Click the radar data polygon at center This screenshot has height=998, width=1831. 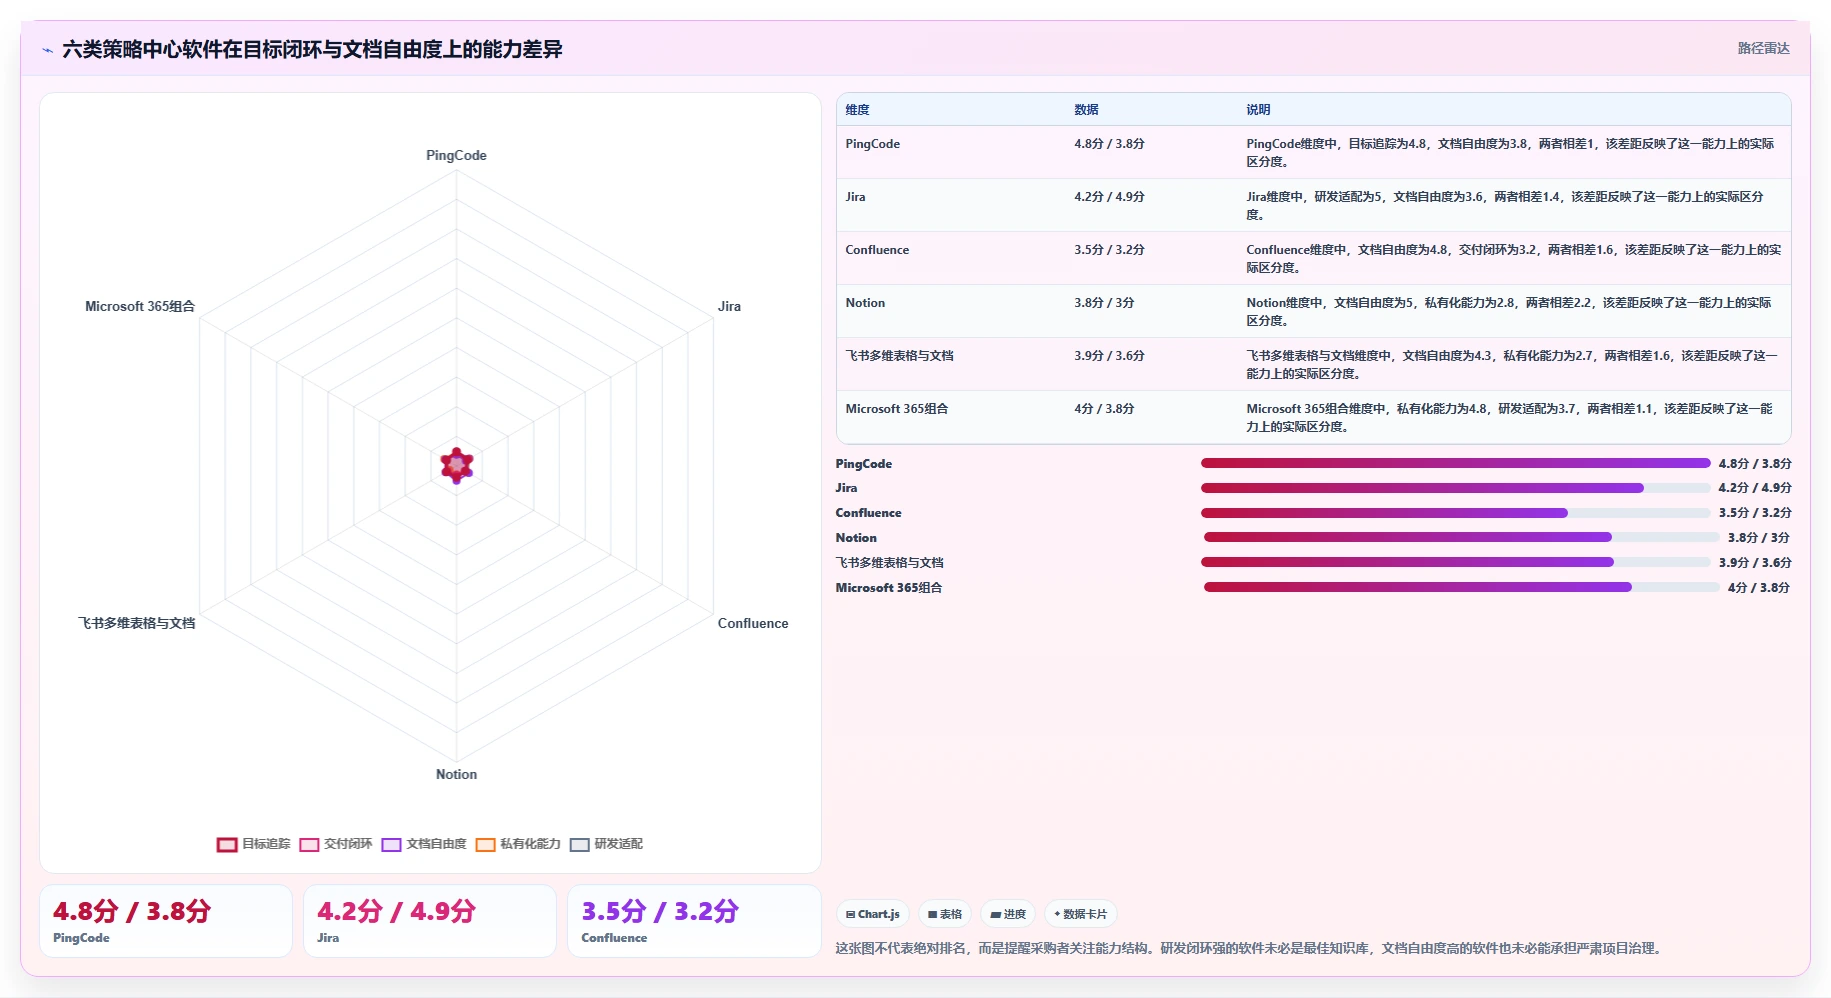point(457,465)
